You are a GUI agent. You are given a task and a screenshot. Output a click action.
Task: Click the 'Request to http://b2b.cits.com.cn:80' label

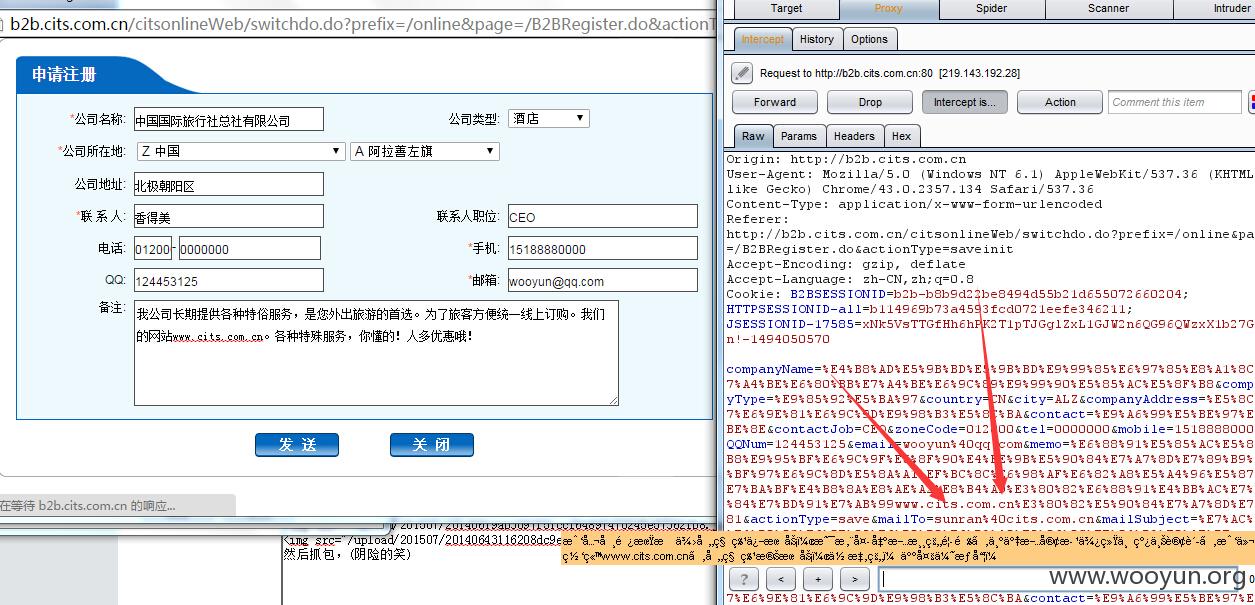point(890,73)
